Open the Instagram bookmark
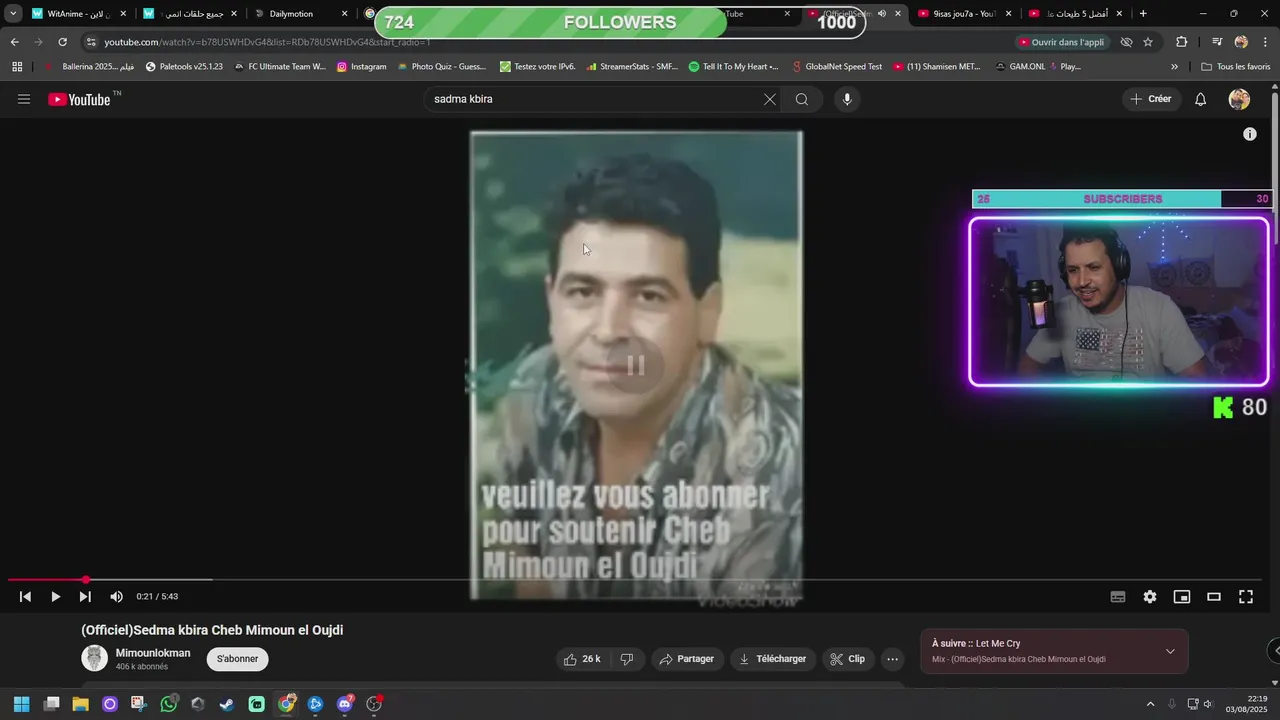This screenshot has width=1280, height=720. (362, 67)
